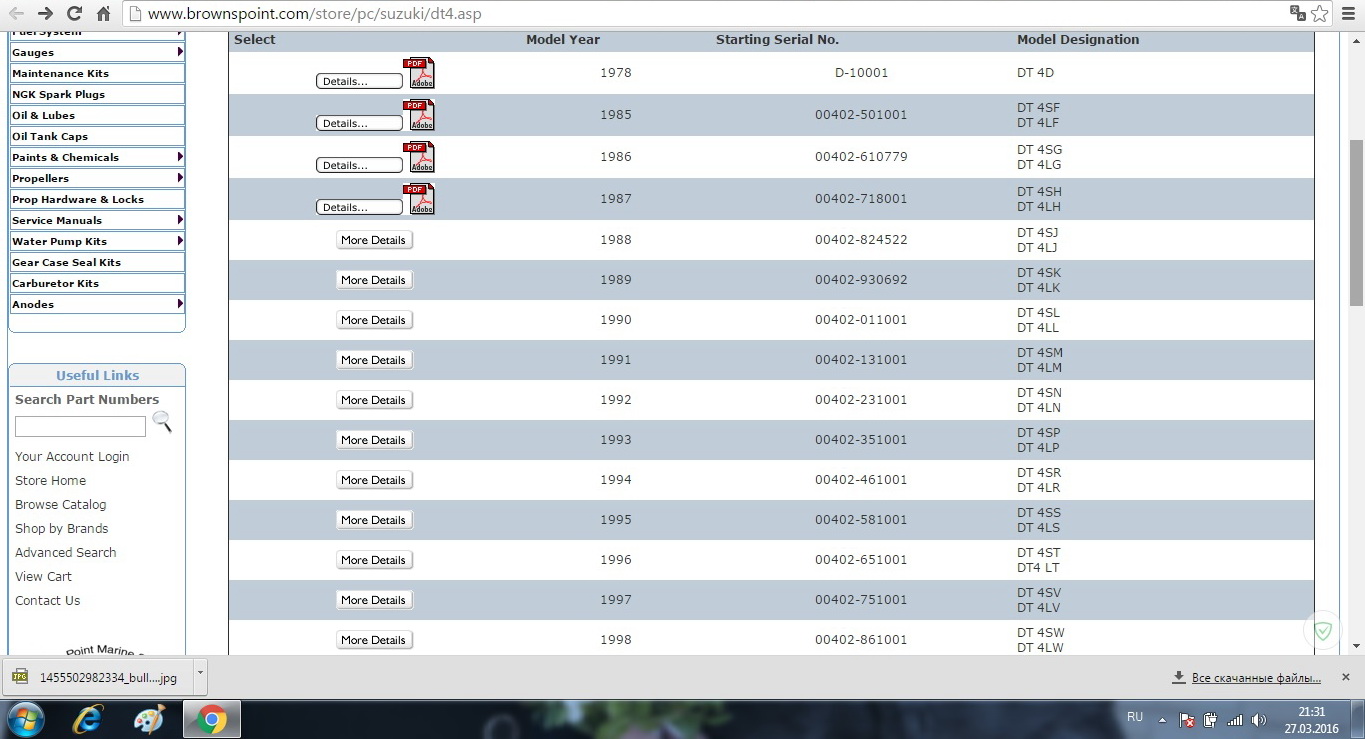Click More Details for model year 1988

click(374, 240)
